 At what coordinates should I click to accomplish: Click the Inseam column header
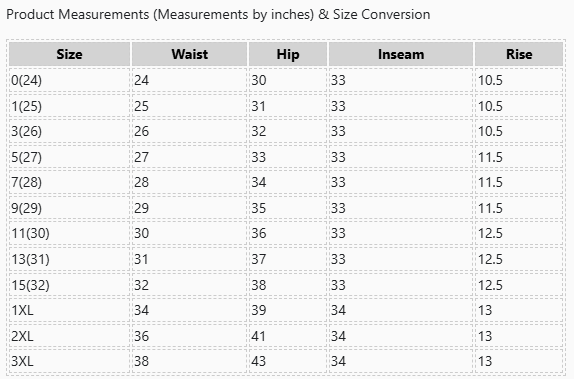click(401, 54)
